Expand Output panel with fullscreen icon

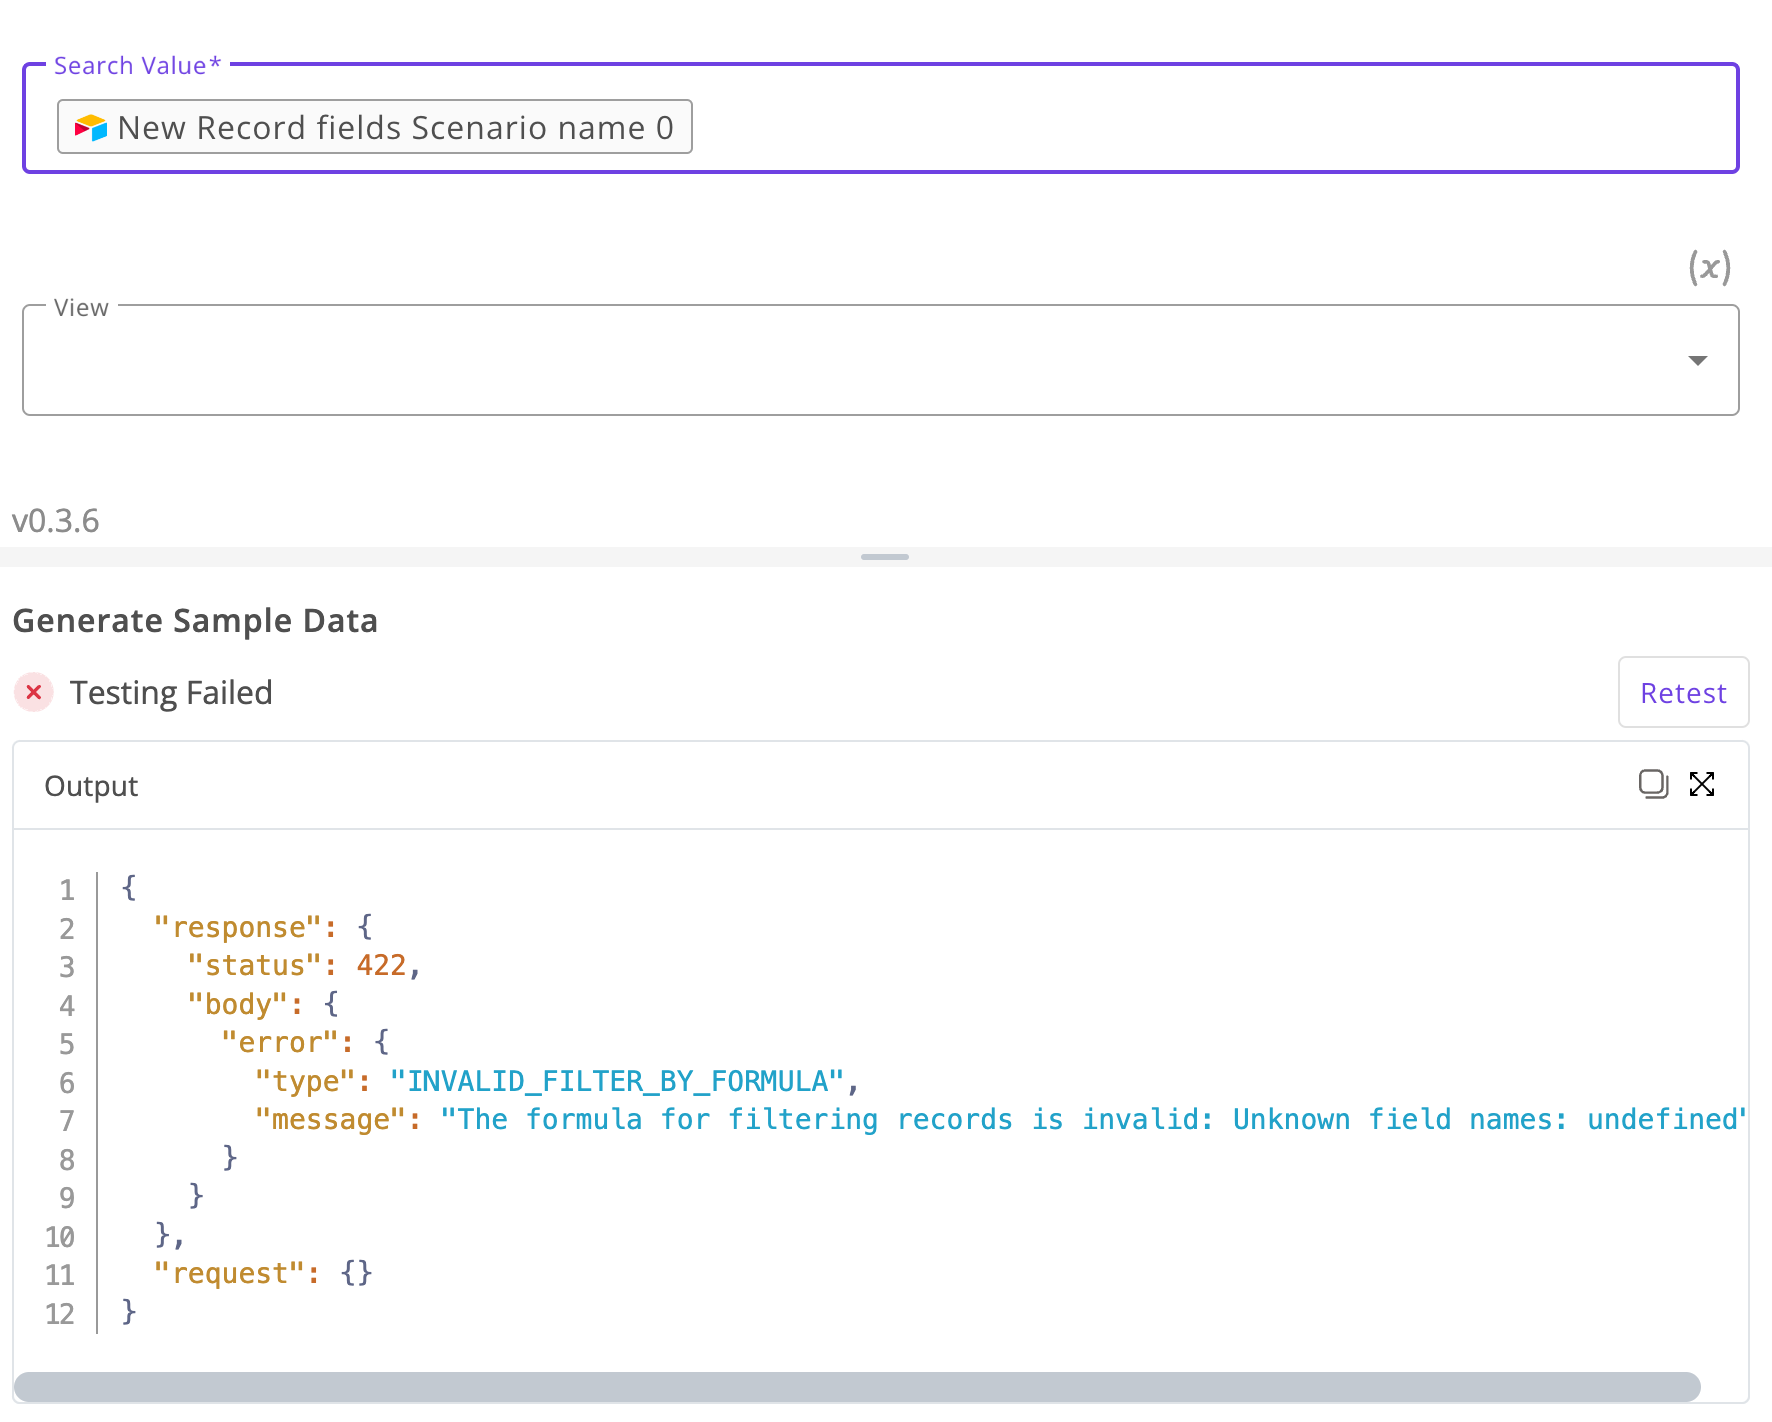click(x=1702, y=784)
